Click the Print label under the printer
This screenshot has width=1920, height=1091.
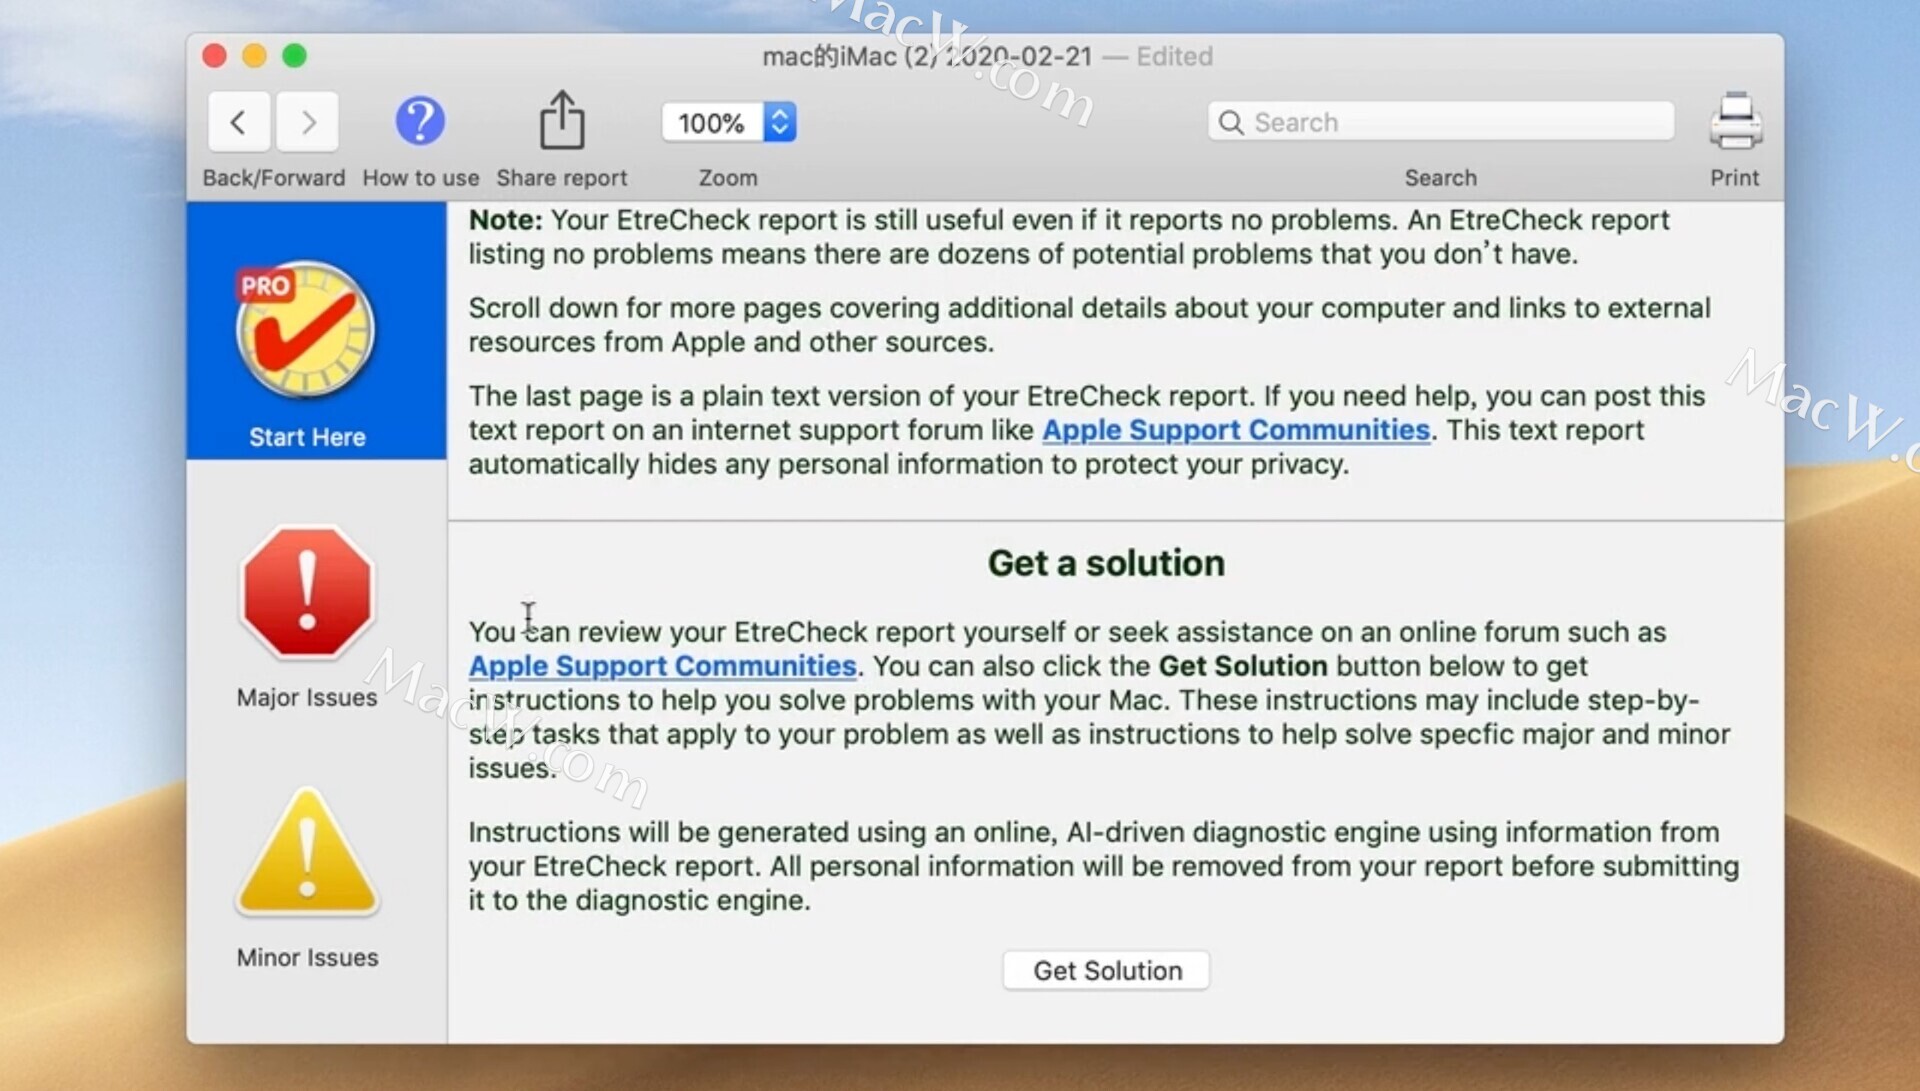pos(1734,178)
